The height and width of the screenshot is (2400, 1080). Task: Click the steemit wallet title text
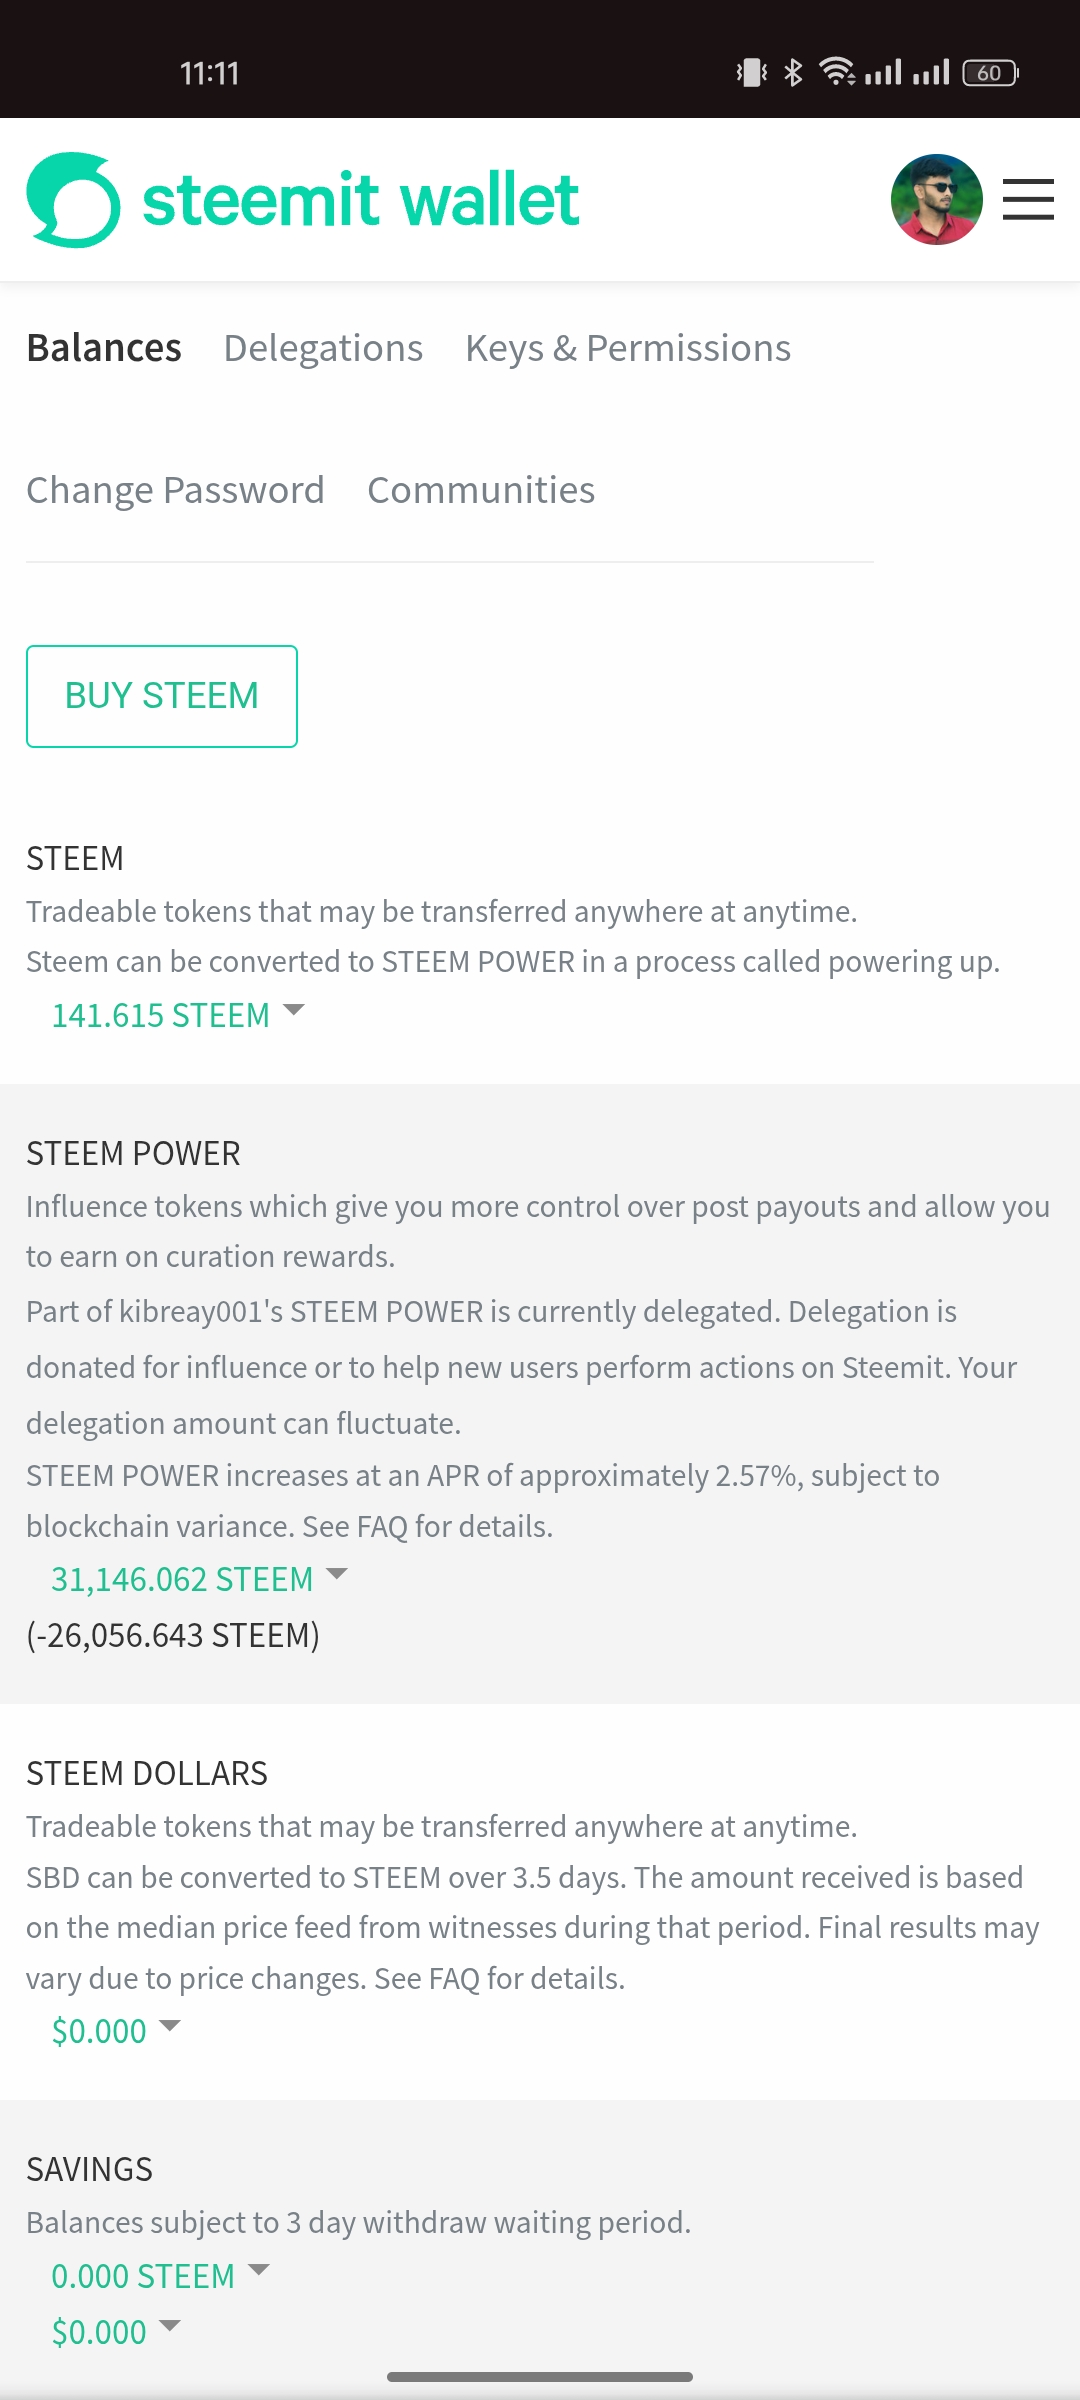(x=361, y=200)
